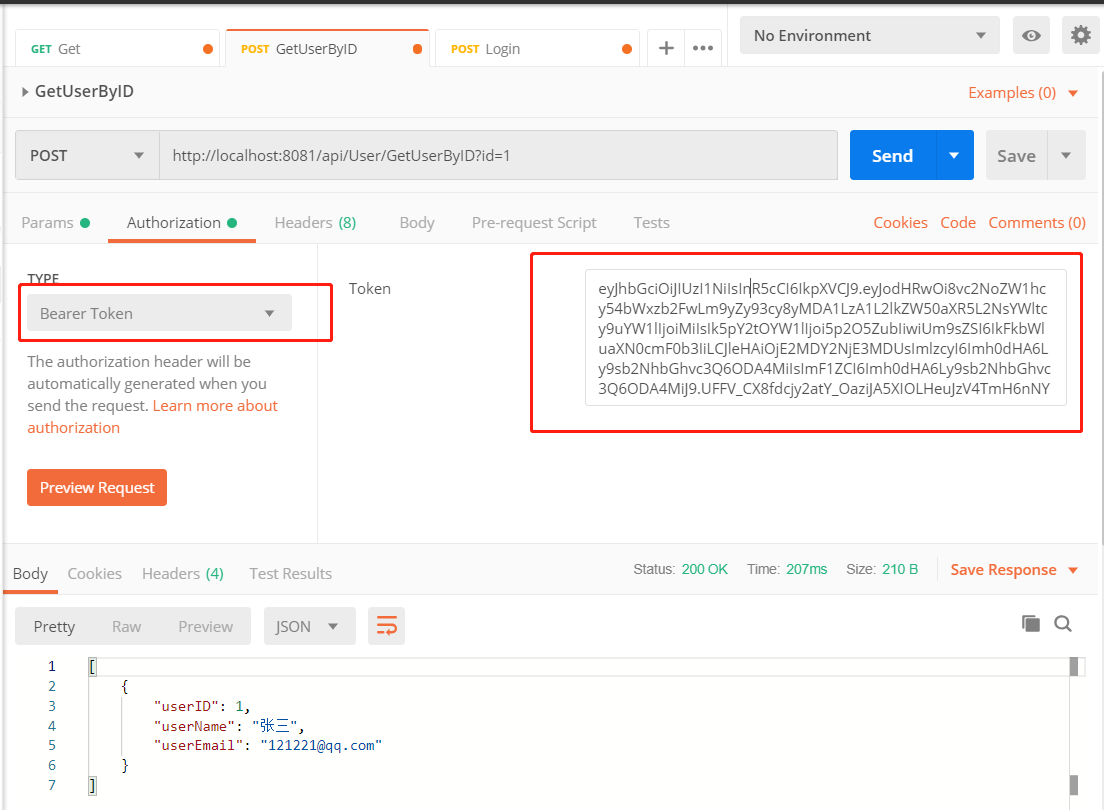Click the 200 OK status text
The width and height of the screenshot is (1104, 810).
tap(704, 569)
